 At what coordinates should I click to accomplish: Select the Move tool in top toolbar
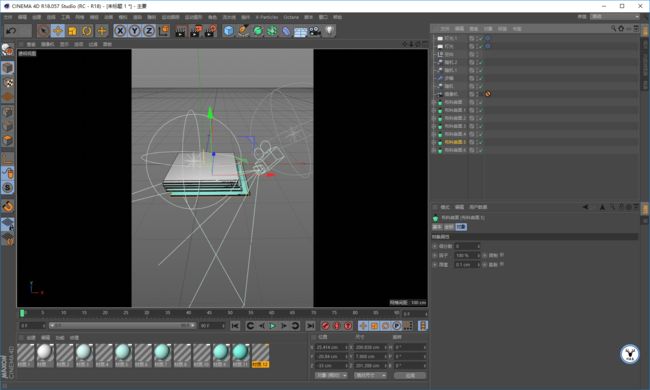[x=58, y=31]
